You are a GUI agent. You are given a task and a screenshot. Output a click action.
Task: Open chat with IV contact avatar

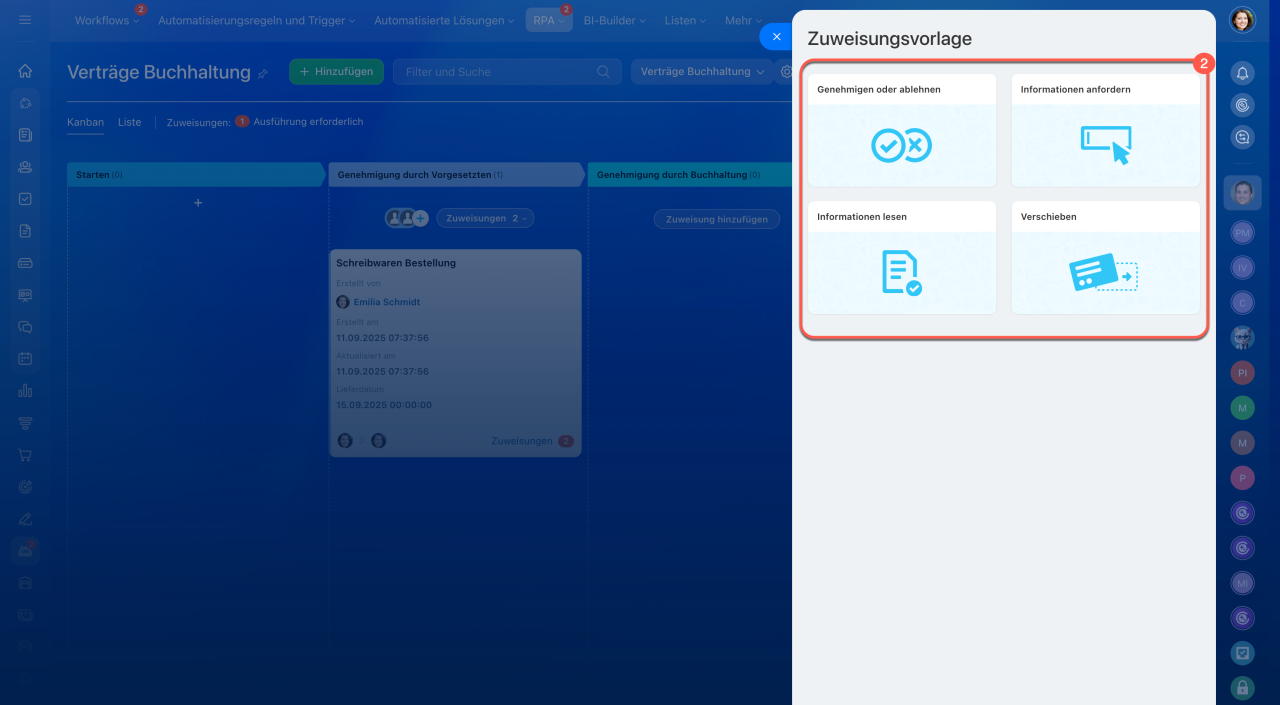1242,267
